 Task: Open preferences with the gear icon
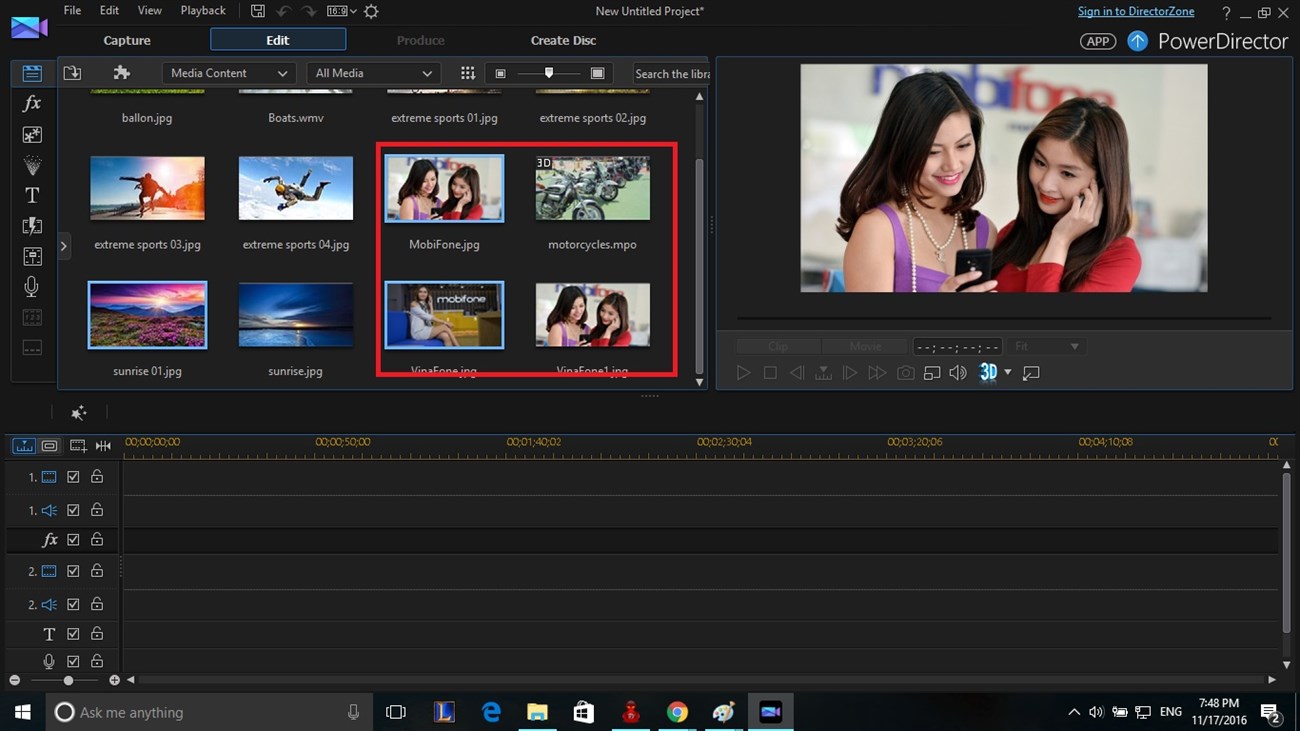coord(371,11)
